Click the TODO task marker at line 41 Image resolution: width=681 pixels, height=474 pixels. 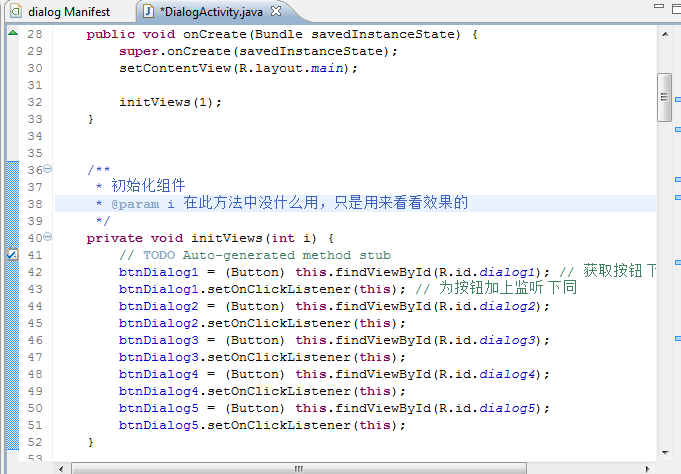pyautogui.click(x=13, y=254)
